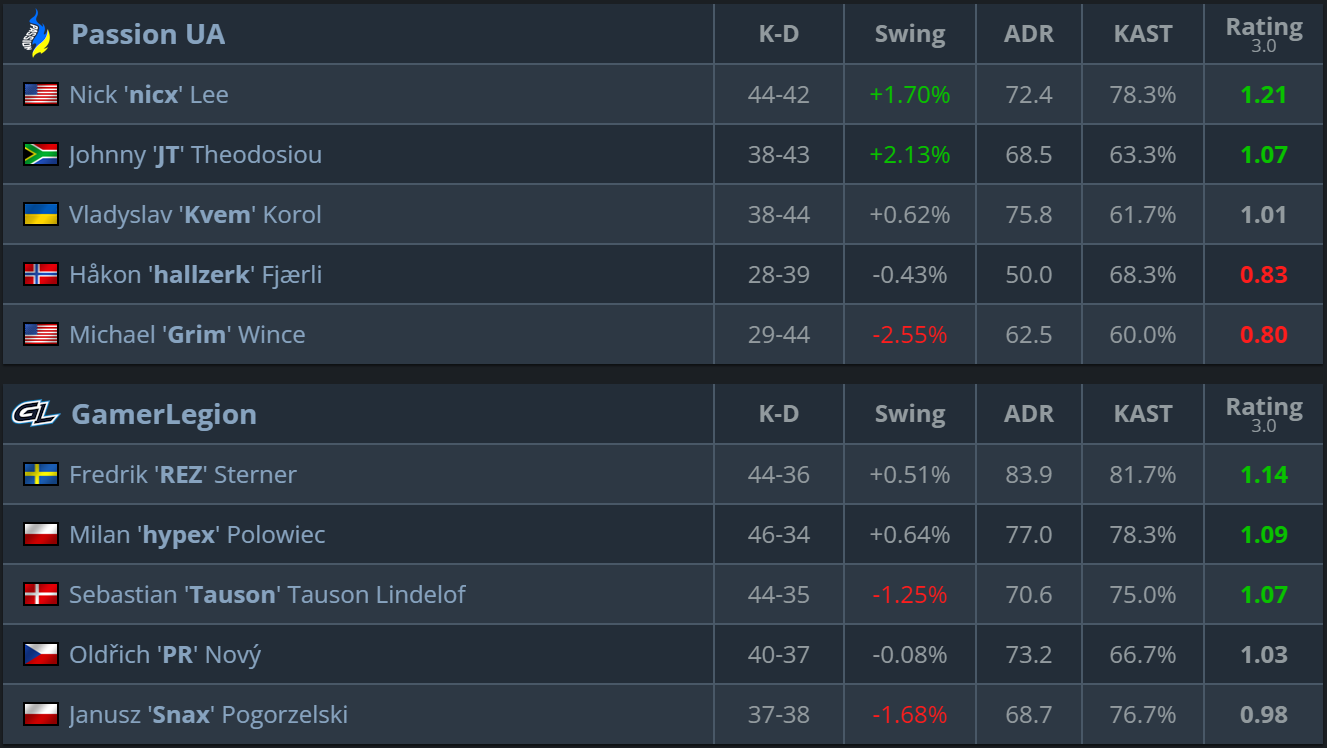Click the GamerLegion GL logo

(36, 414)
